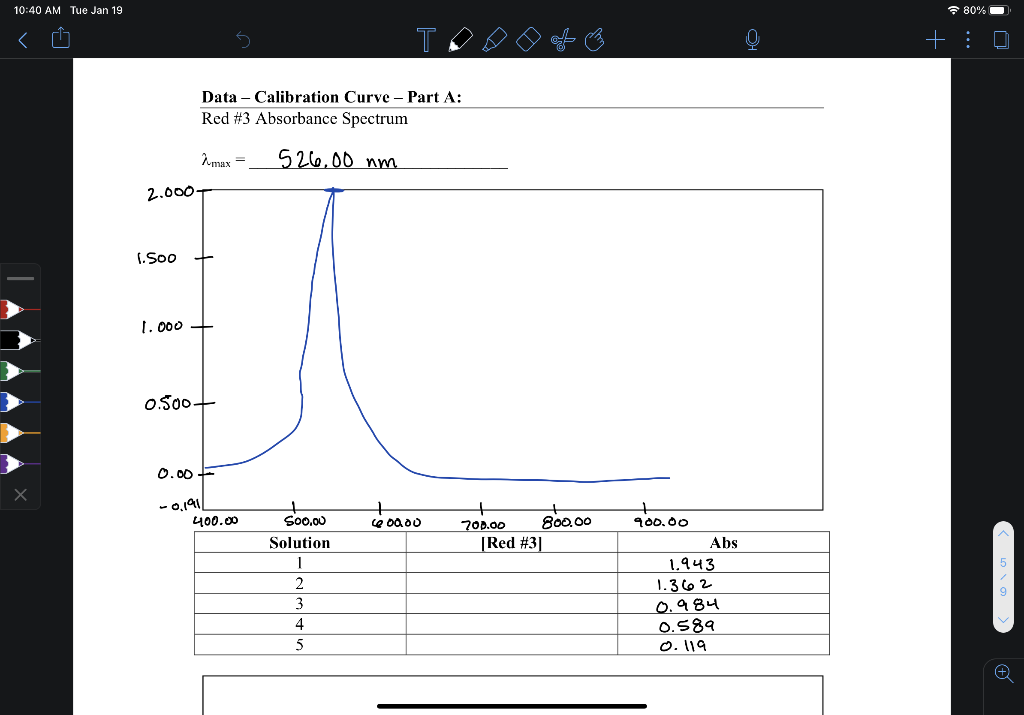Go back to notes list
This screenshot has width=1024, height=715.
(23, 40)
